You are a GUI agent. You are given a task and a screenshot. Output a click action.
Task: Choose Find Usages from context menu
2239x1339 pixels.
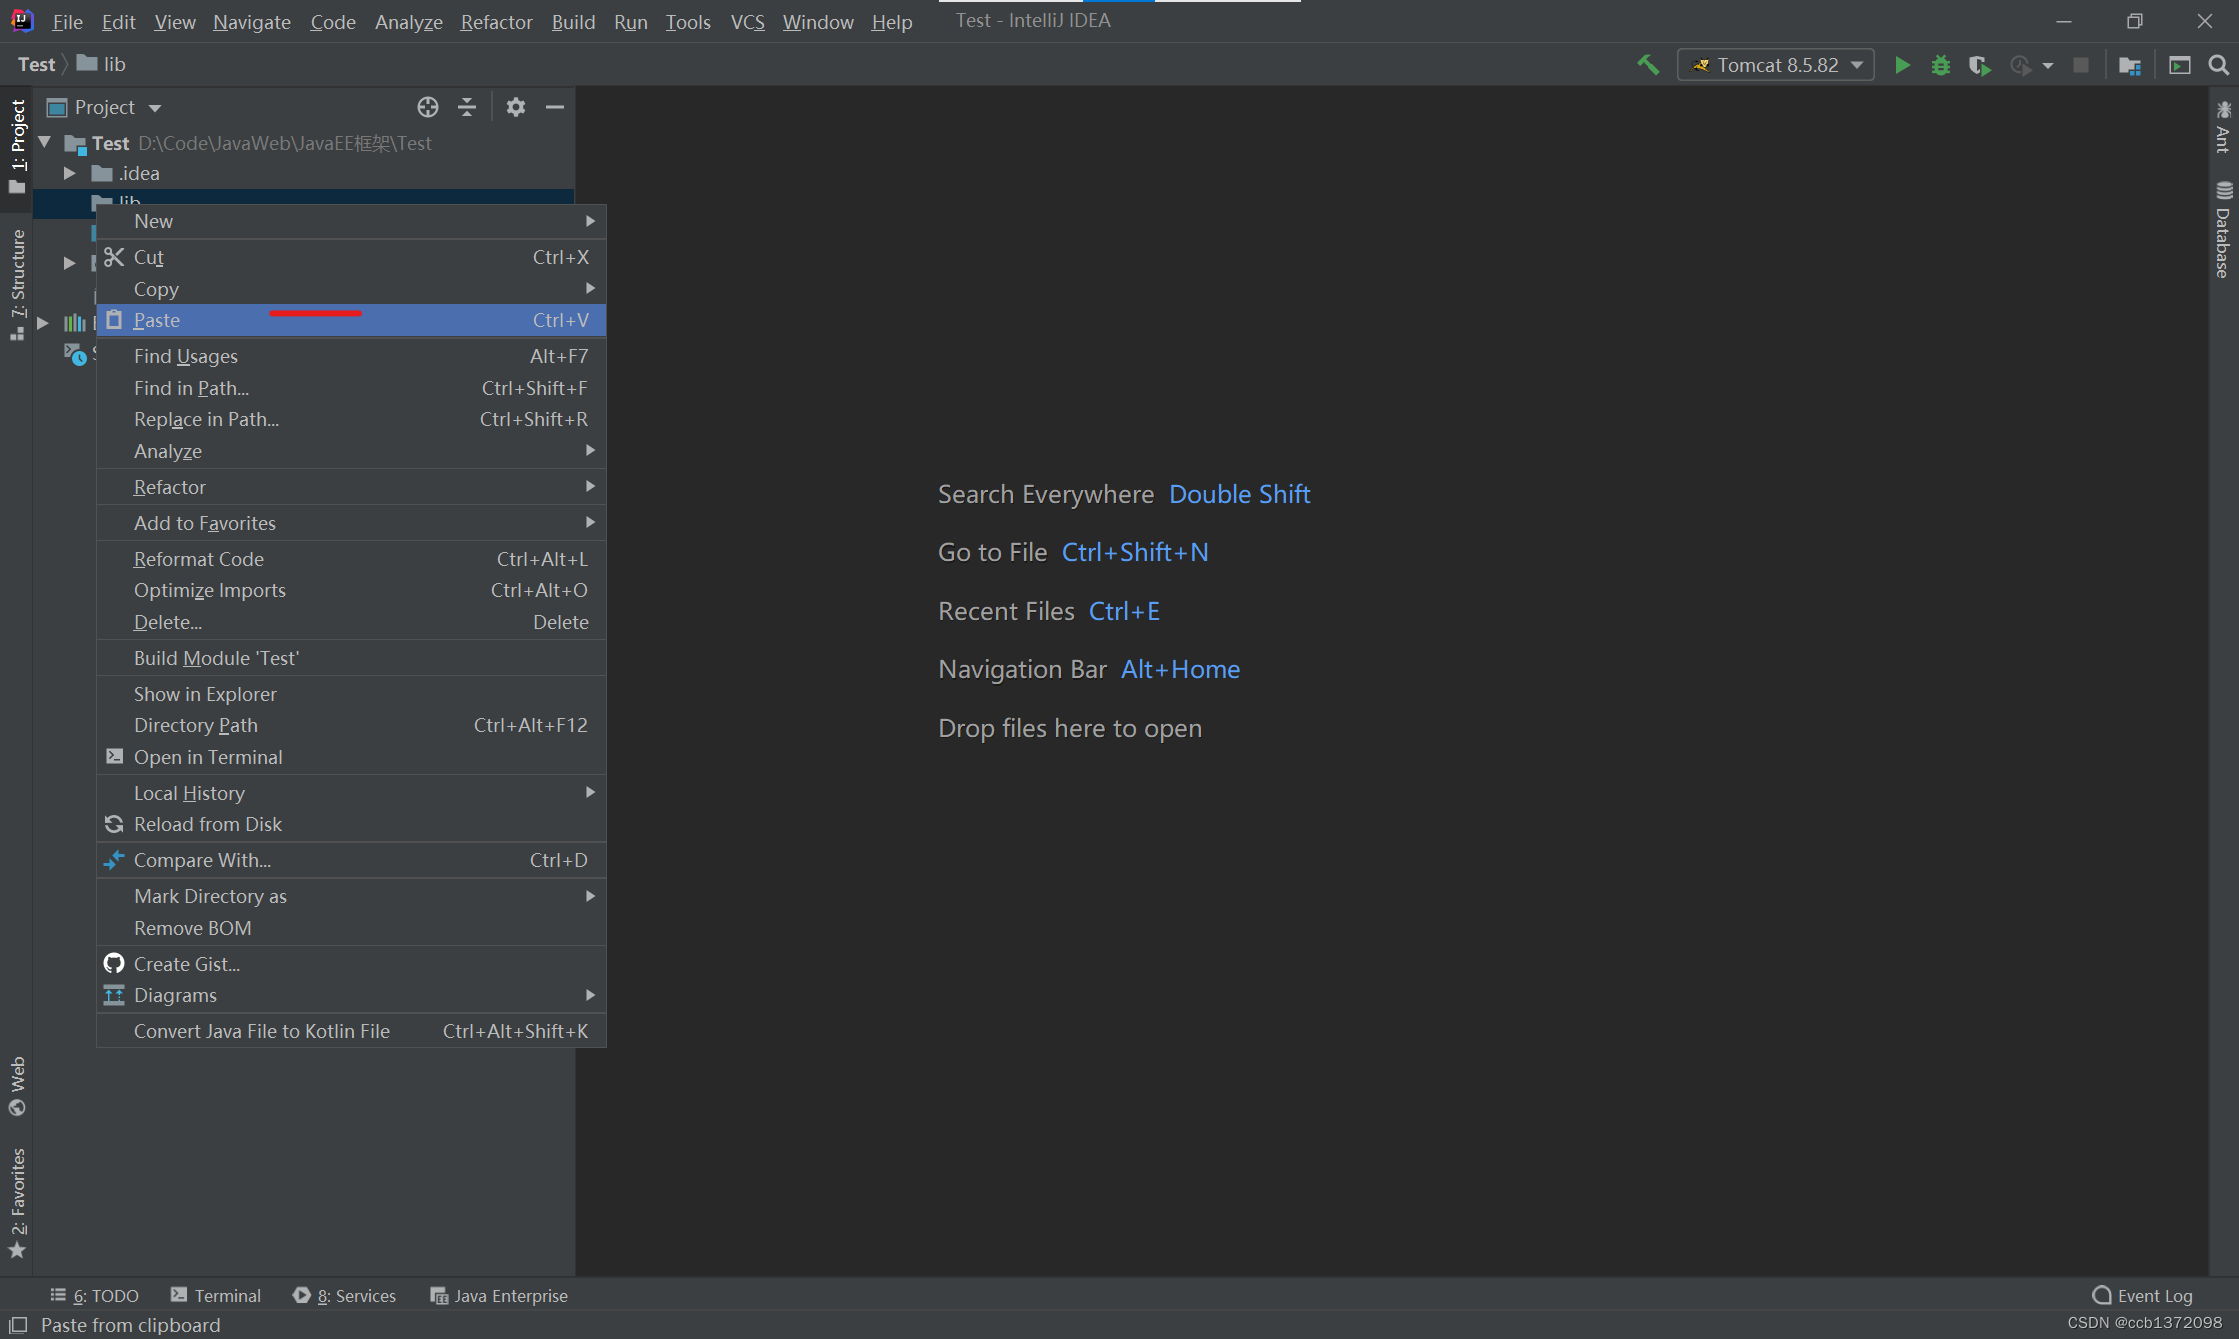(x=351, y=356)
